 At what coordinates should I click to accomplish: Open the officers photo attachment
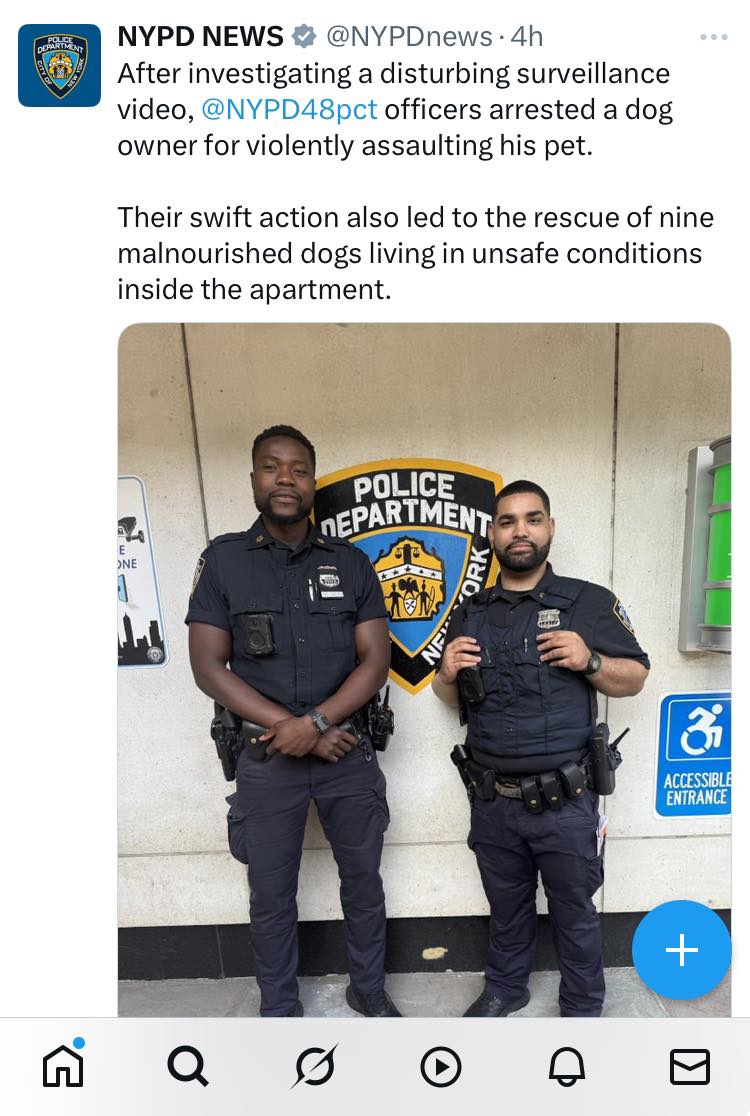click(424, 670)
